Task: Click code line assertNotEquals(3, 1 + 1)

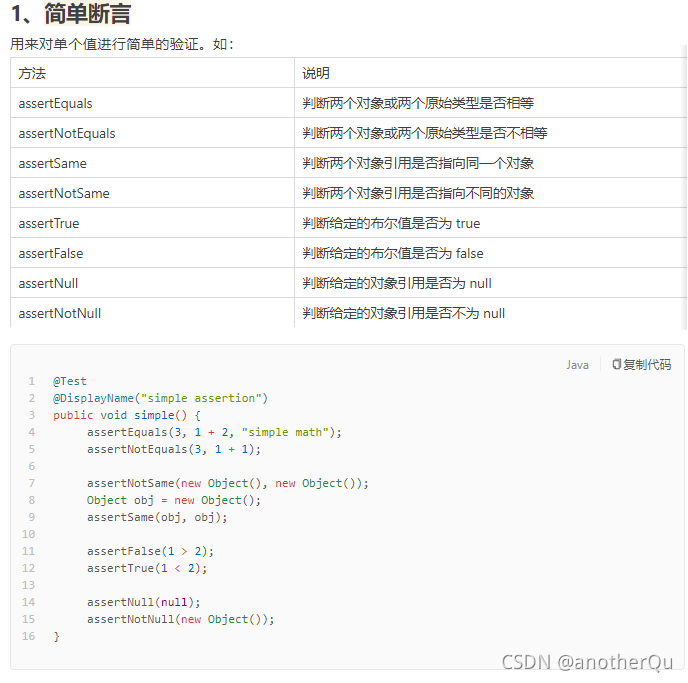Action: point(174,450)
